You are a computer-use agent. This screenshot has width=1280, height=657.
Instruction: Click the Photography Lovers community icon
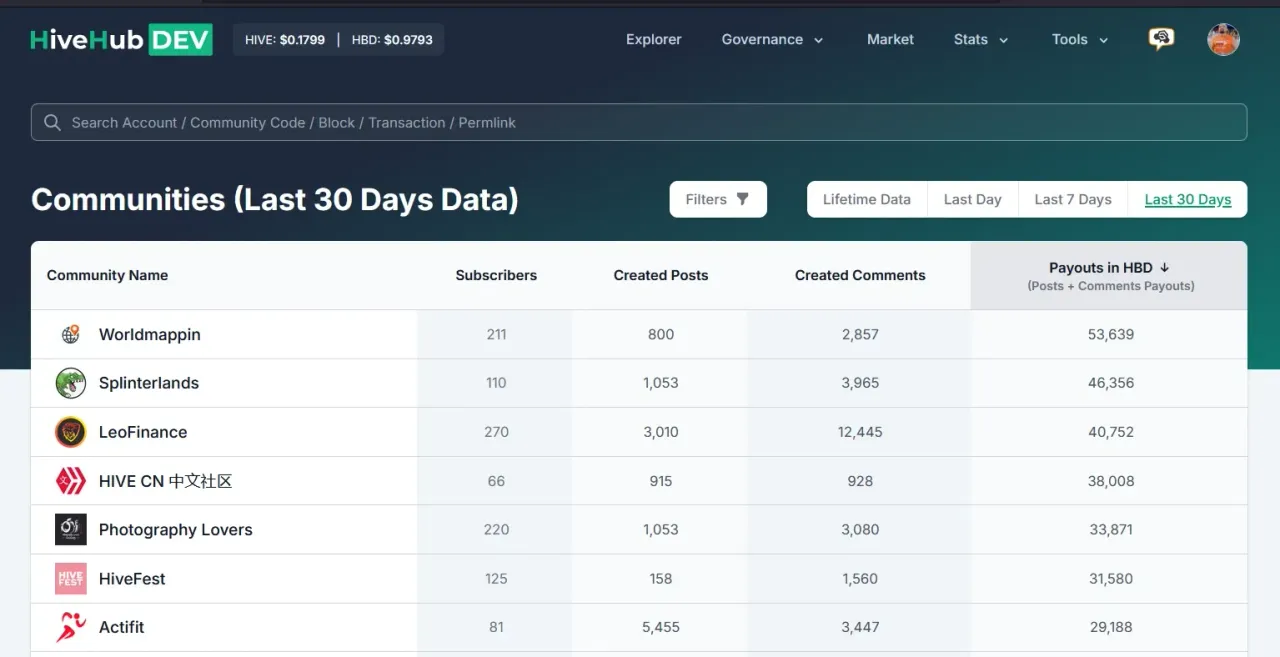coord(70,530)
